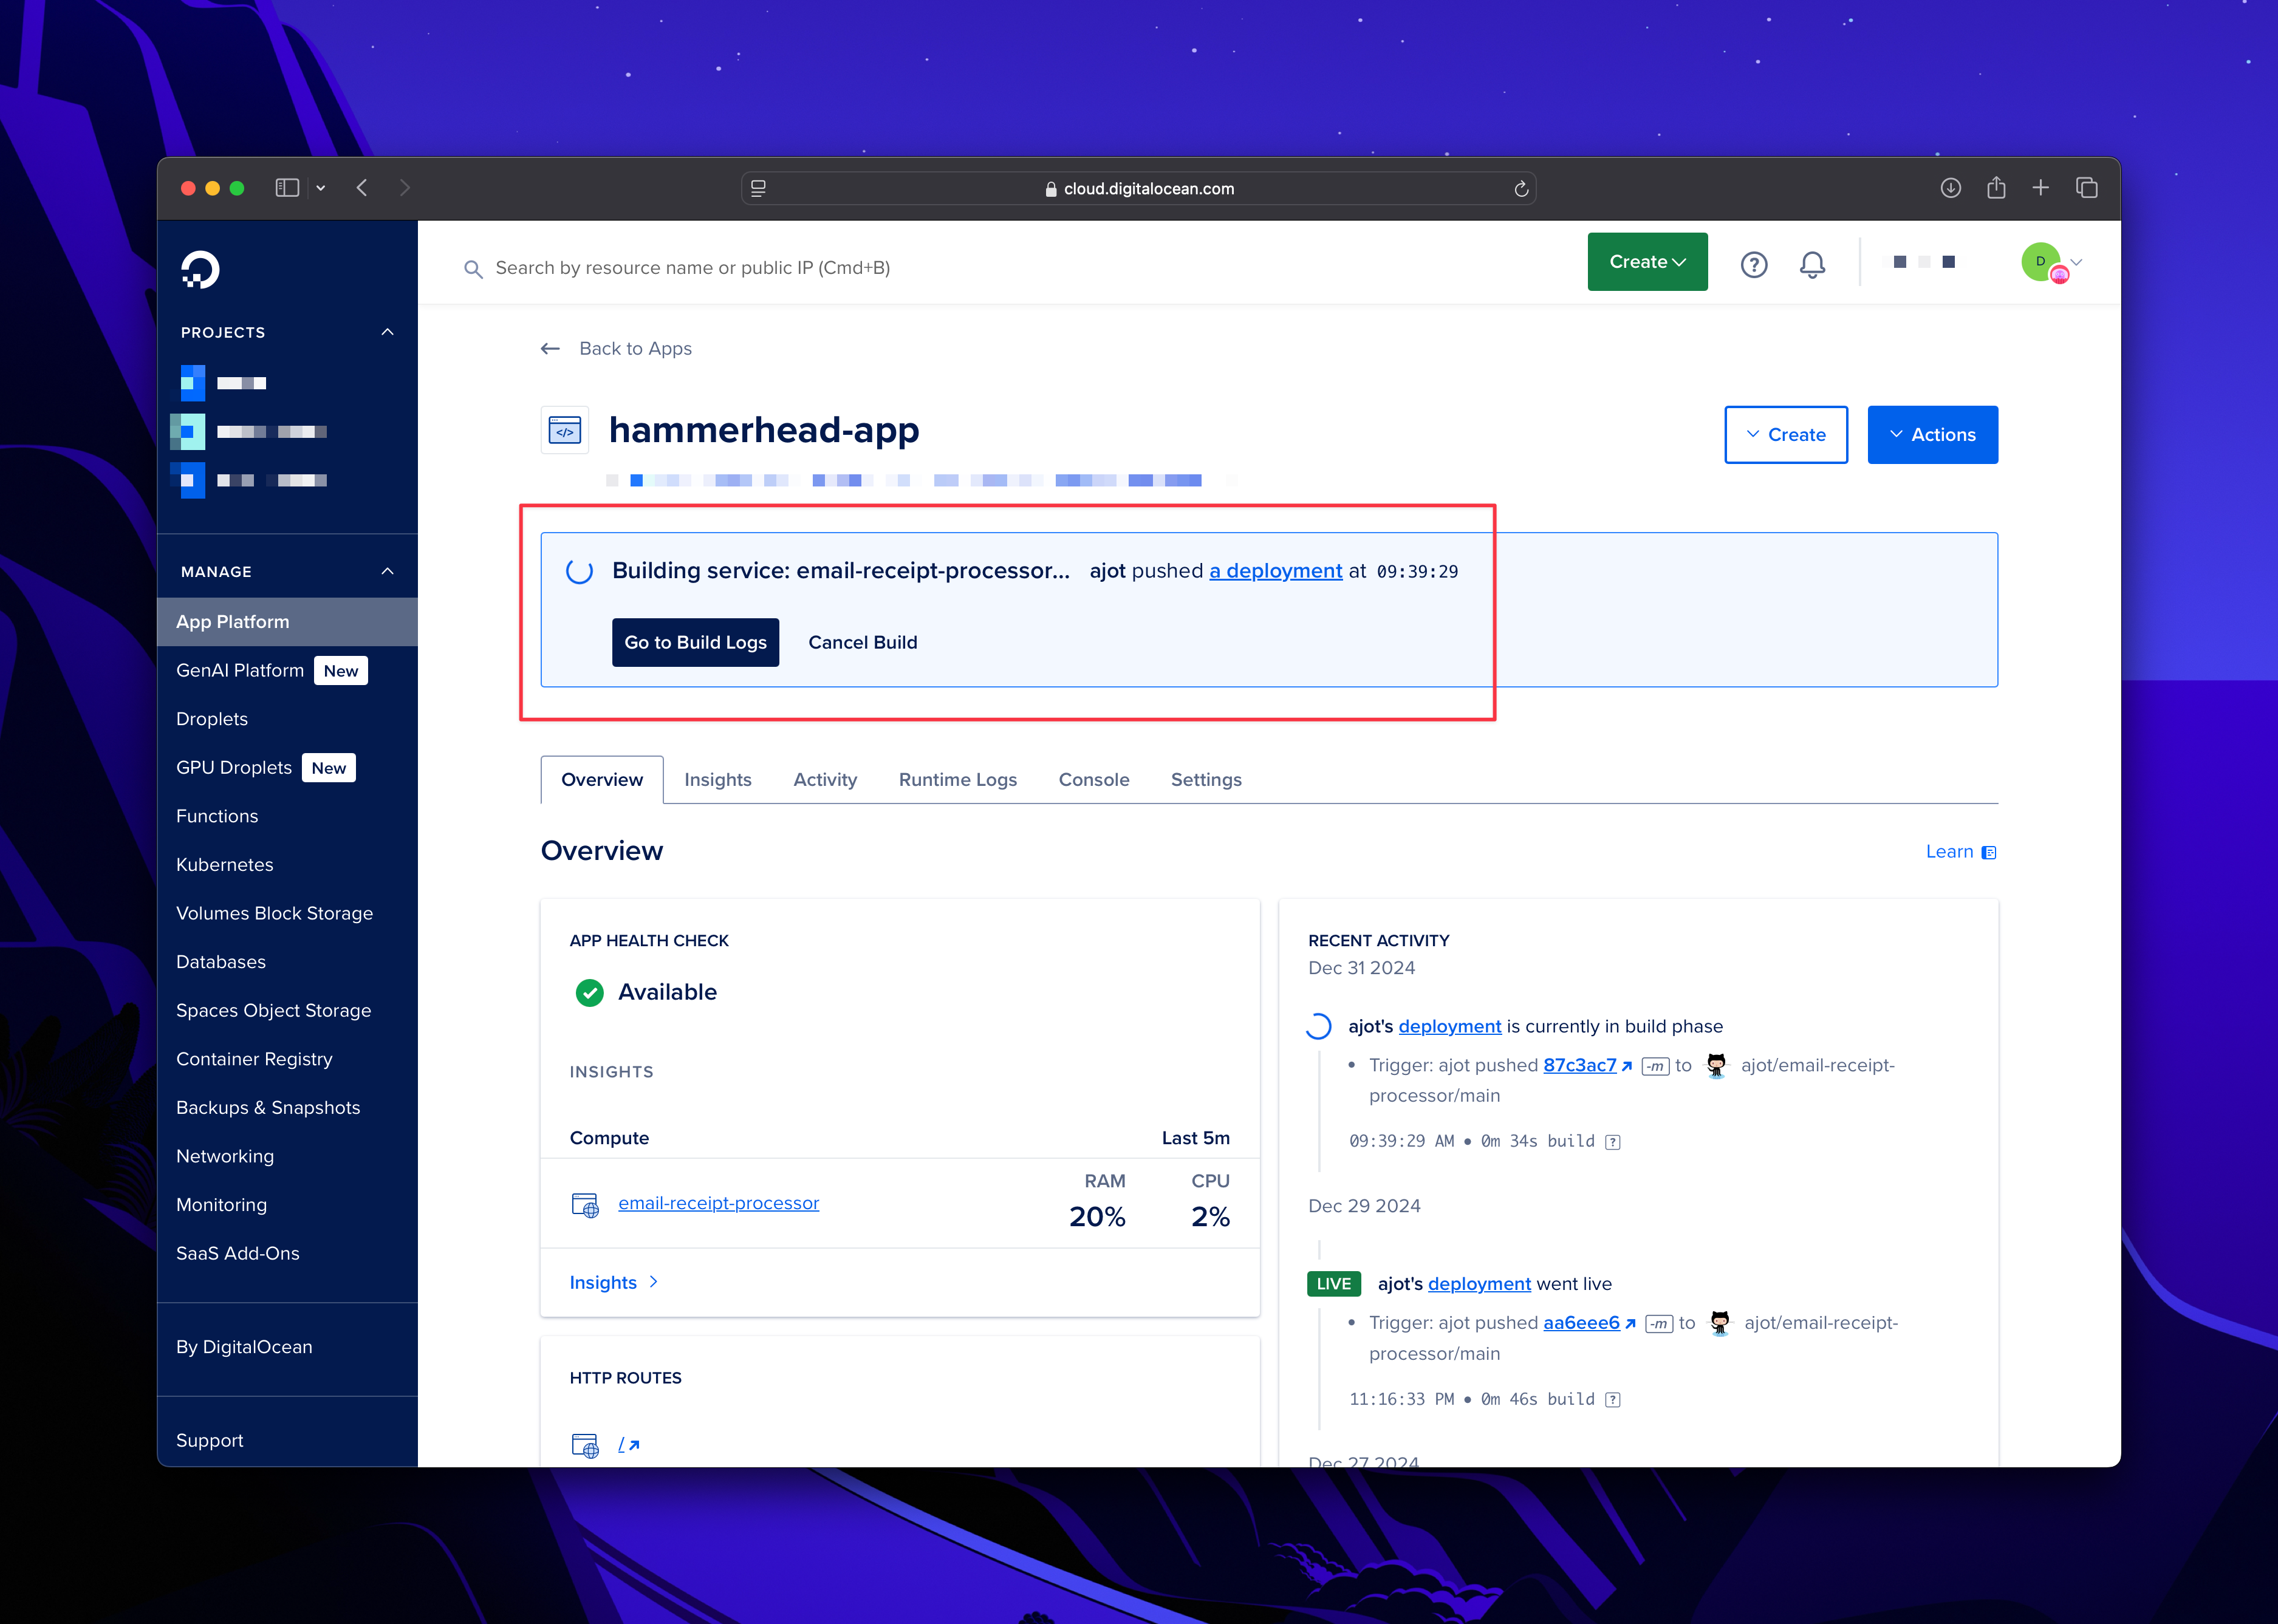Collapse the MANAGE section chevron
This screenshot has height=1624, width=2278.
click(387, 571)
